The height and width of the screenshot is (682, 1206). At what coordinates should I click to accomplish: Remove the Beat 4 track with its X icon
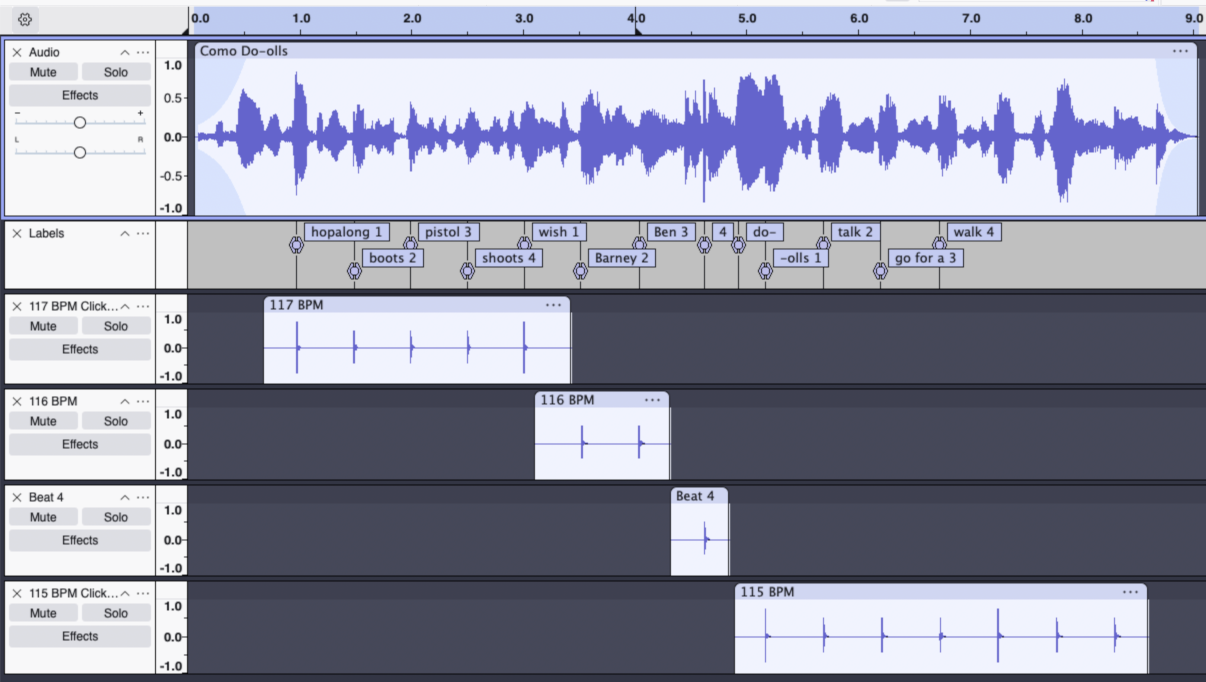point(17,497)
